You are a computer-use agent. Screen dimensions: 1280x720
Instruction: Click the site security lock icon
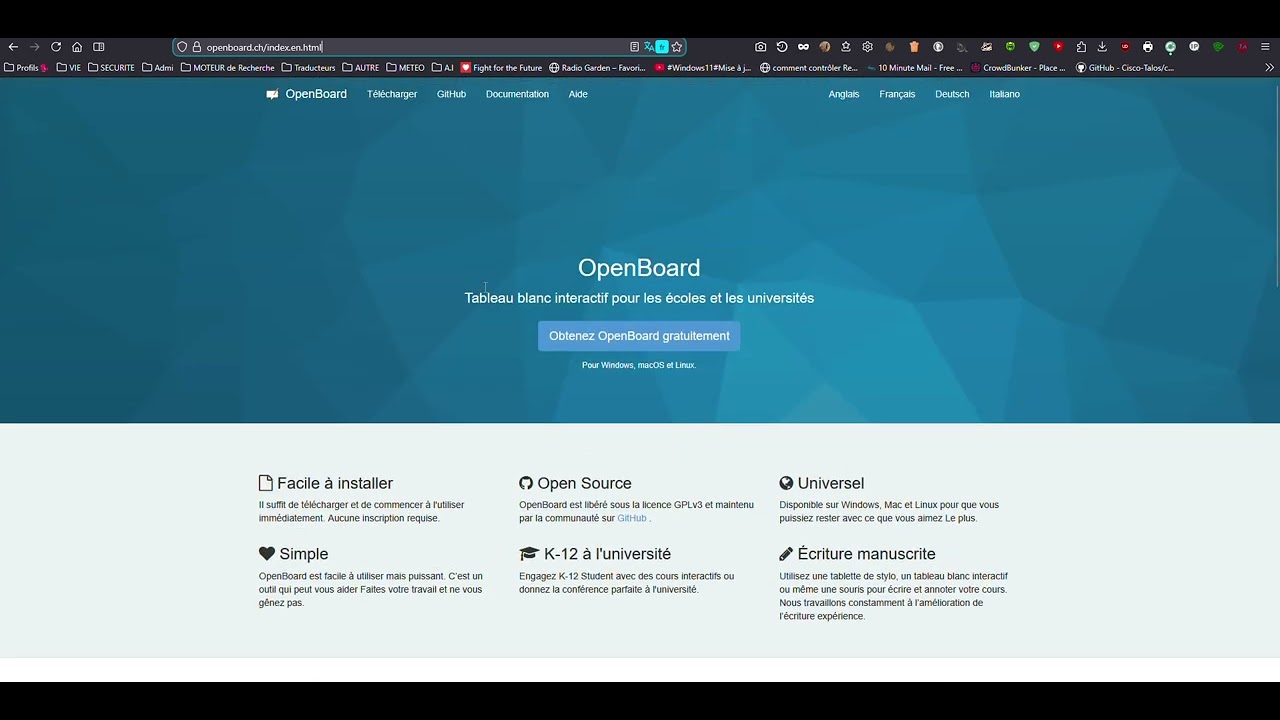(x=197, y=47)
